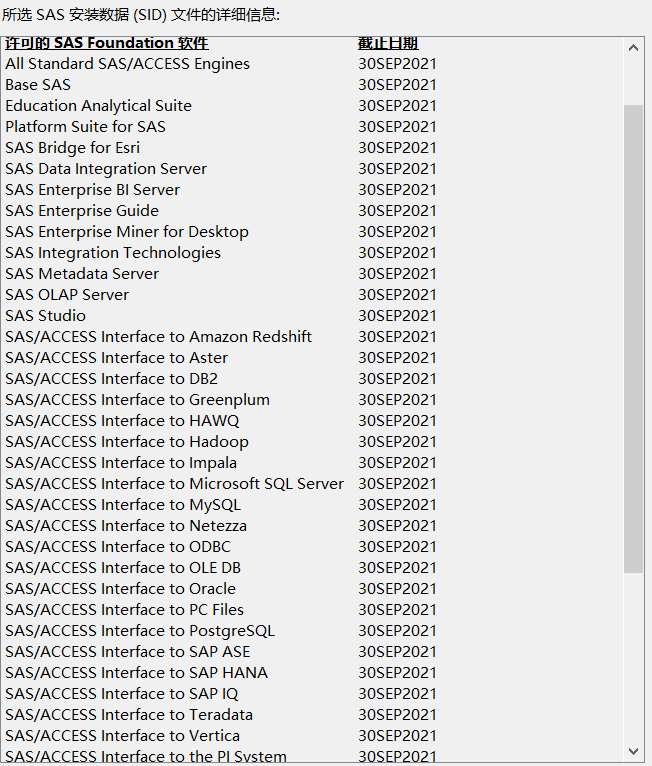Screen dimensions: 652x766
Task: Click the vertical scrollbar thumb
Action: pyautogui.click(x=633, y=339)
